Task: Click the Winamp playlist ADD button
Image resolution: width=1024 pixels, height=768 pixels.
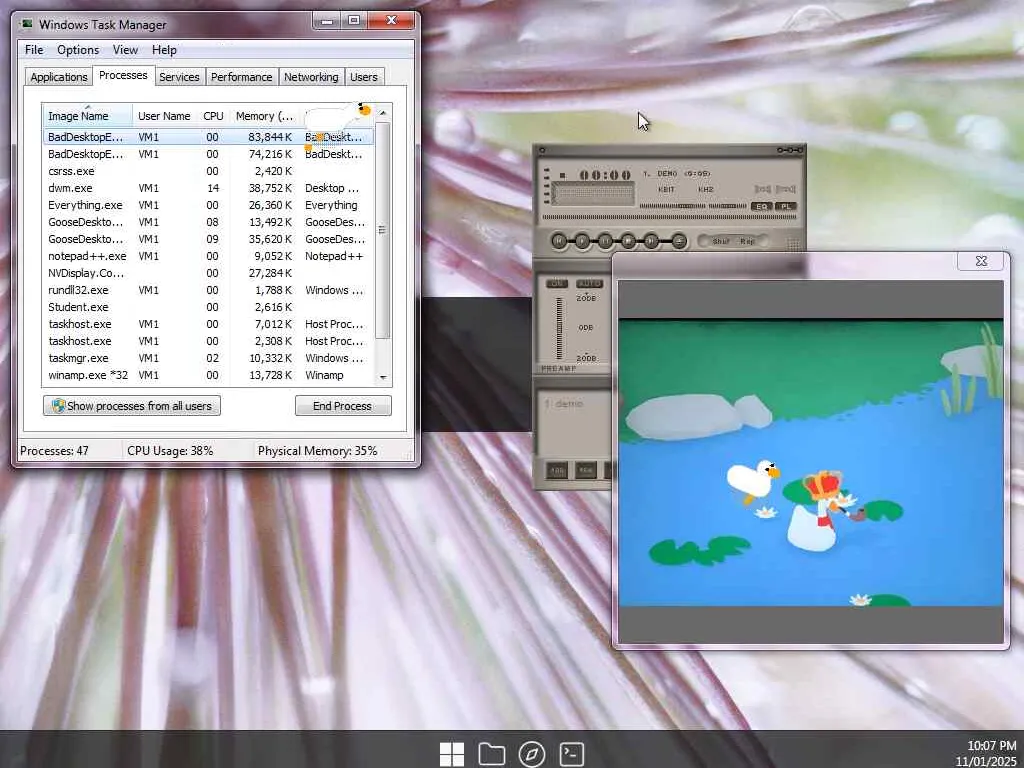Action: tap(556, 470)
